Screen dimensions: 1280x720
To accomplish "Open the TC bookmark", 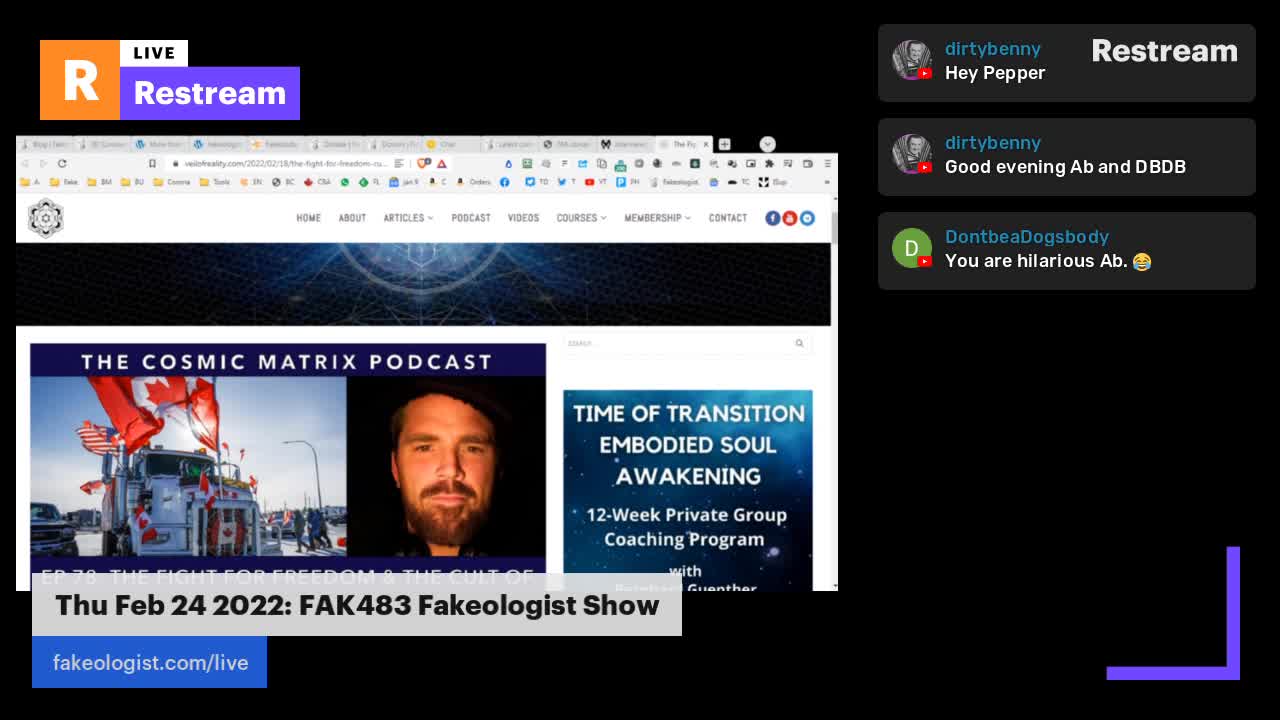I will [x=739, y=182].
